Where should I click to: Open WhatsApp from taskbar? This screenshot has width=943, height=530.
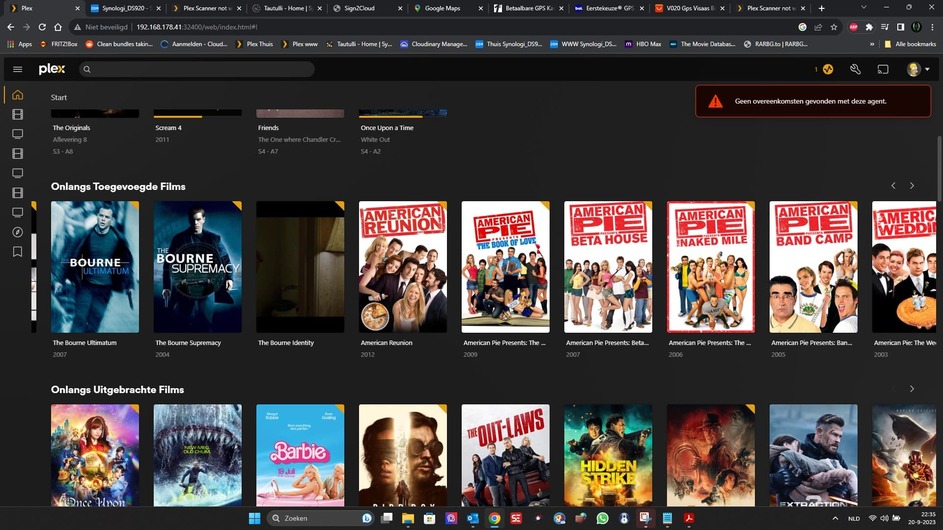[x=602, y=518]
